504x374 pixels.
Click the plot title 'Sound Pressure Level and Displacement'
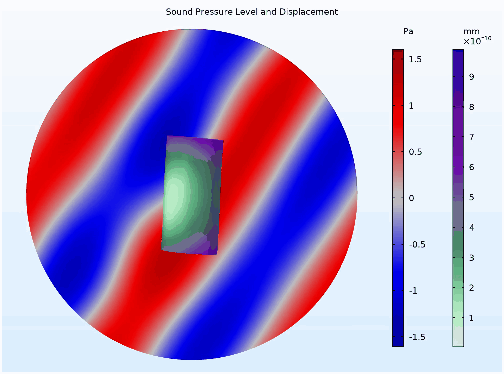pyautogui.click(x=252, y=12)
